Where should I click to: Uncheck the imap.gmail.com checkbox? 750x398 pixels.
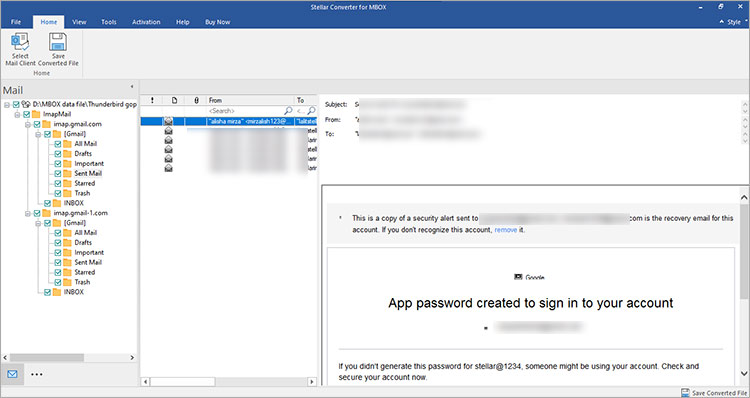[x=37, y=124]
